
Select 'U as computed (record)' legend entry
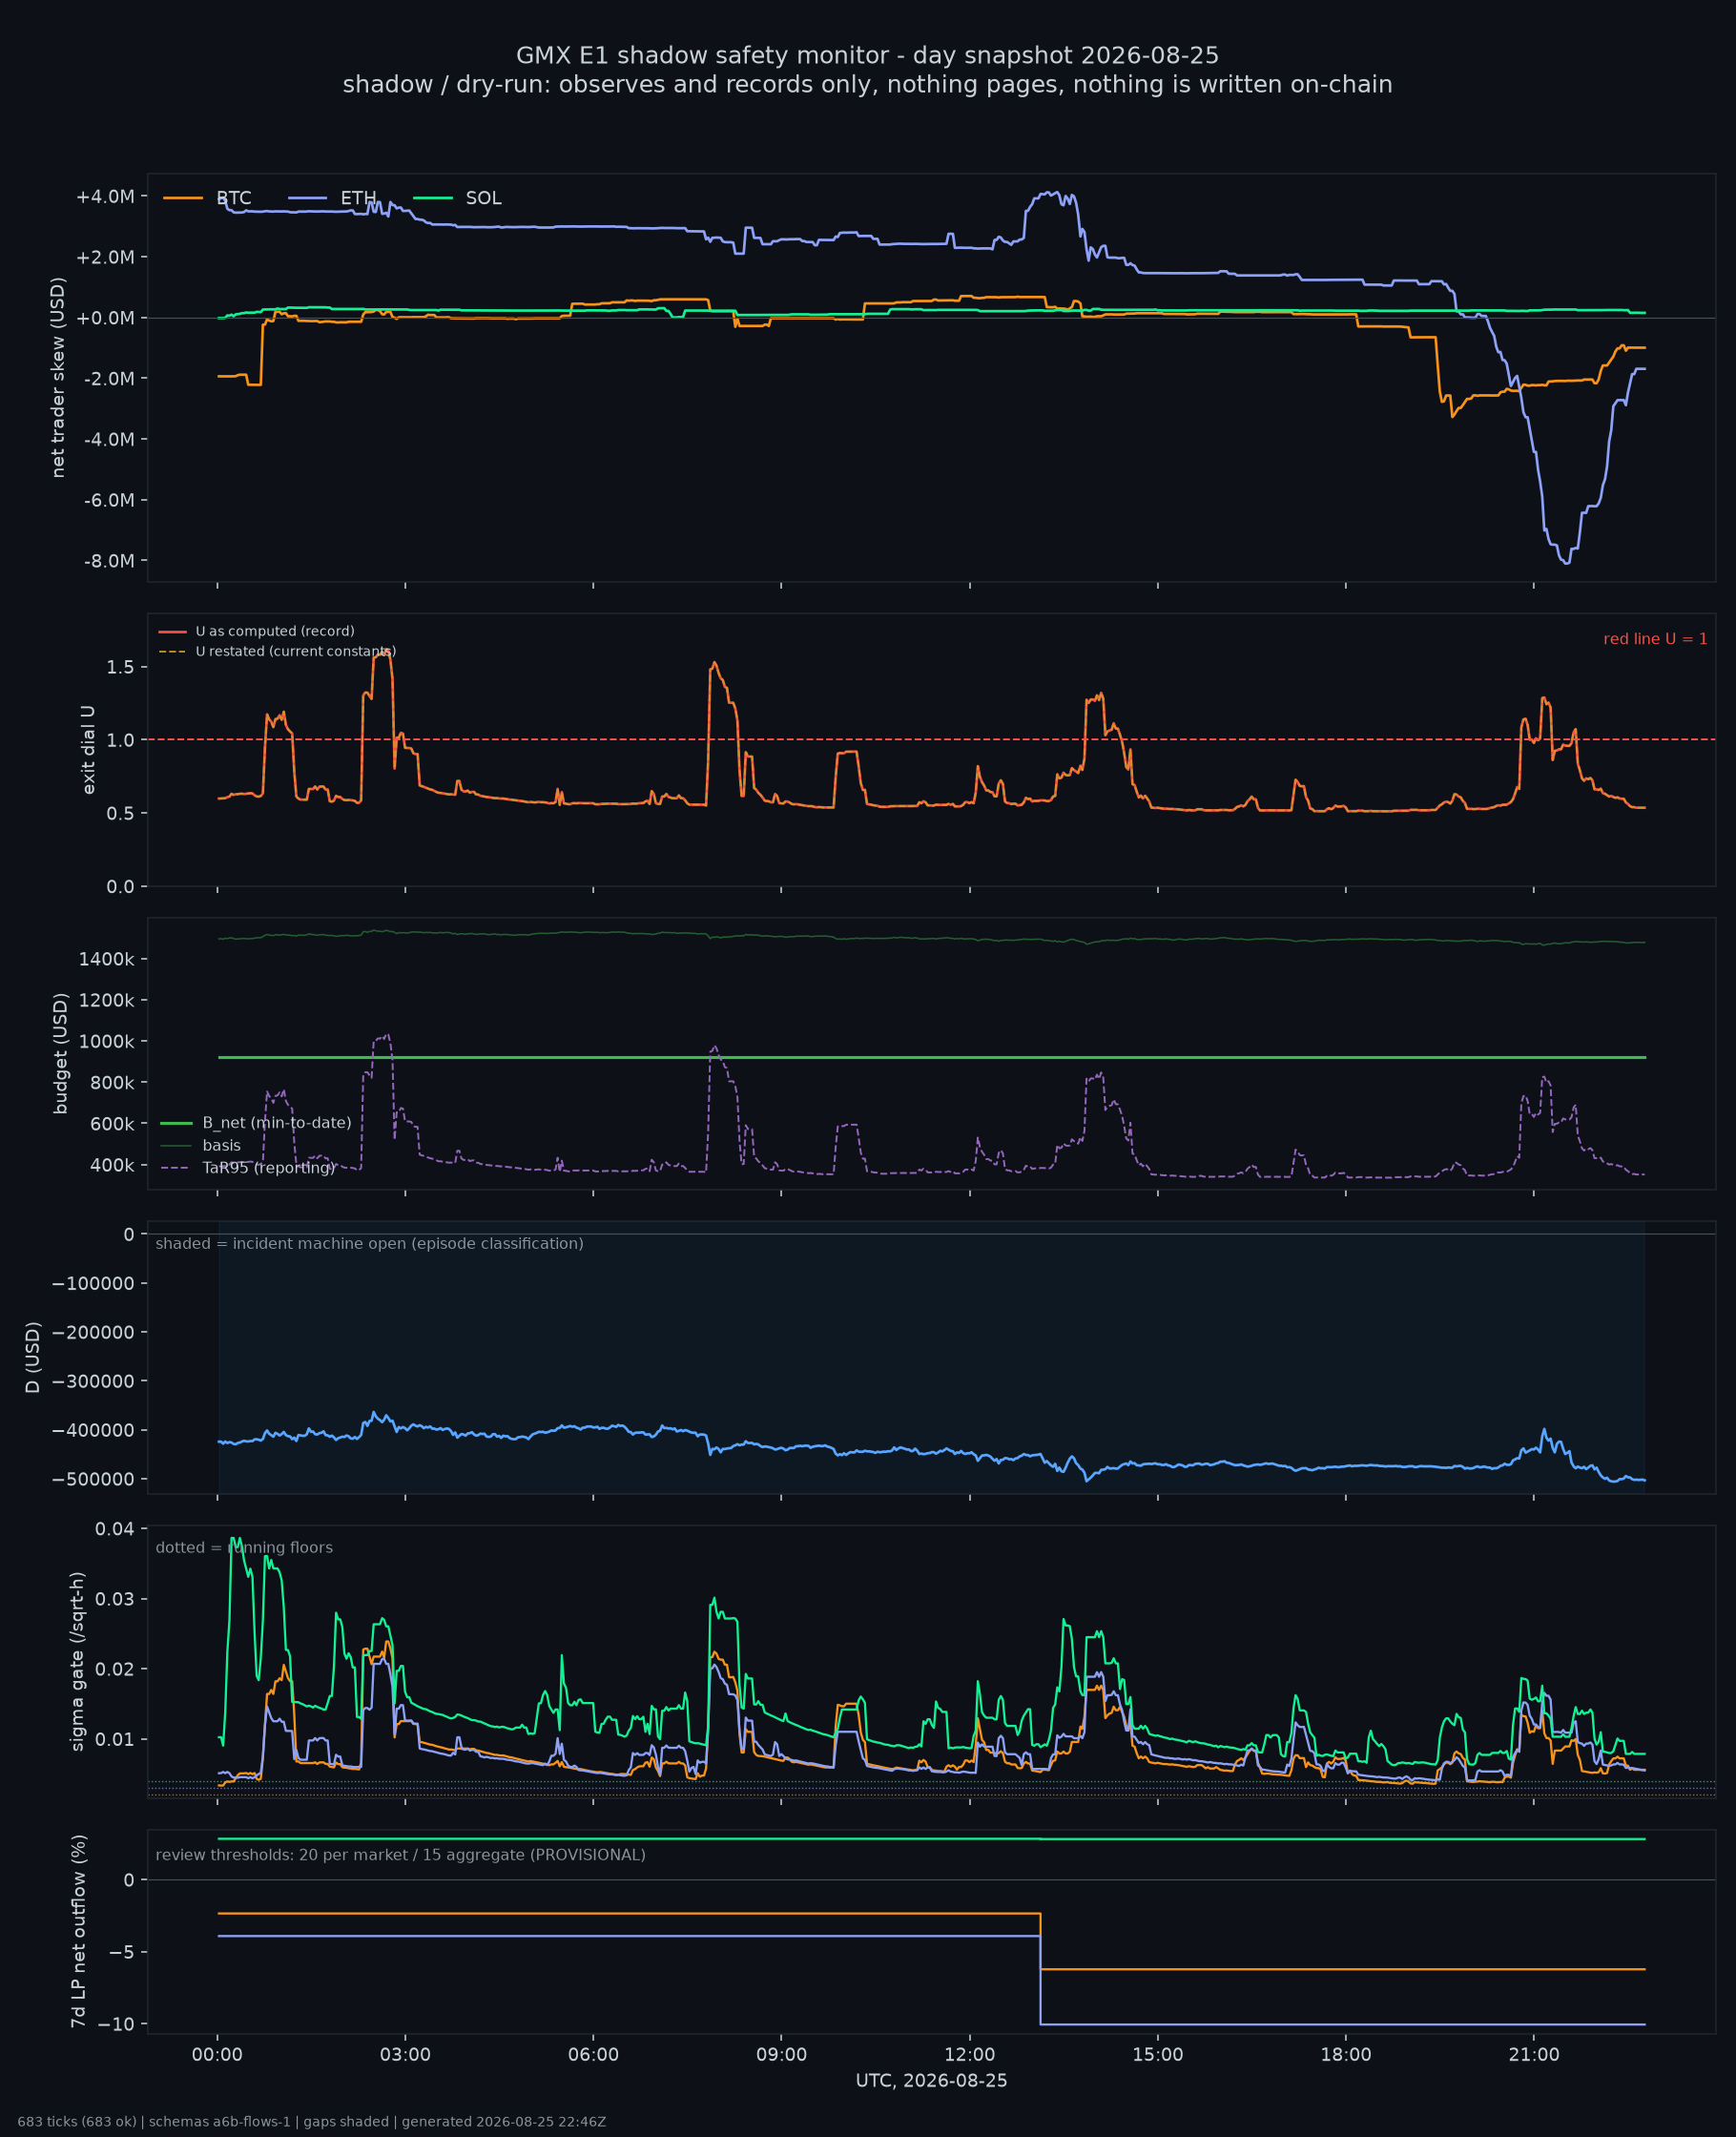coord(257,631)
